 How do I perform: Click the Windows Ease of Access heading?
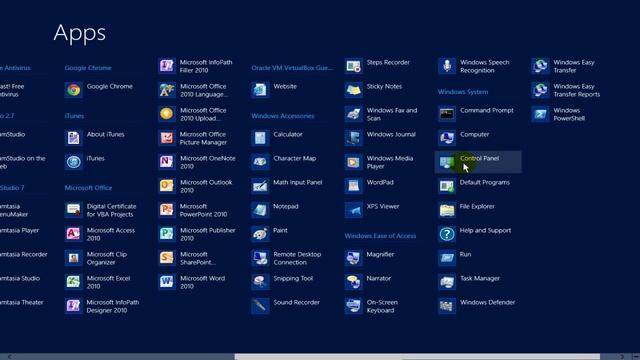click(x=380, y=236)
